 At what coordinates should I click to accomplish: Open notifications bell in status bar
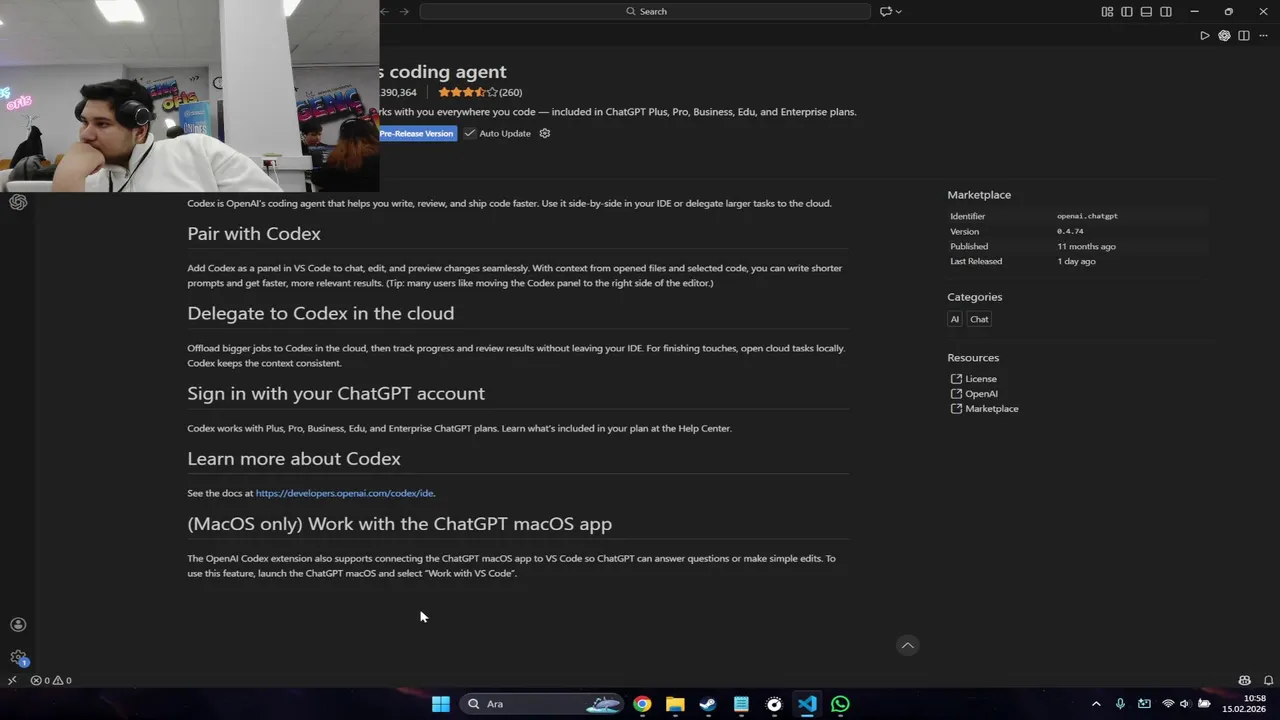pyautogui.click(x=1268, y=680)
